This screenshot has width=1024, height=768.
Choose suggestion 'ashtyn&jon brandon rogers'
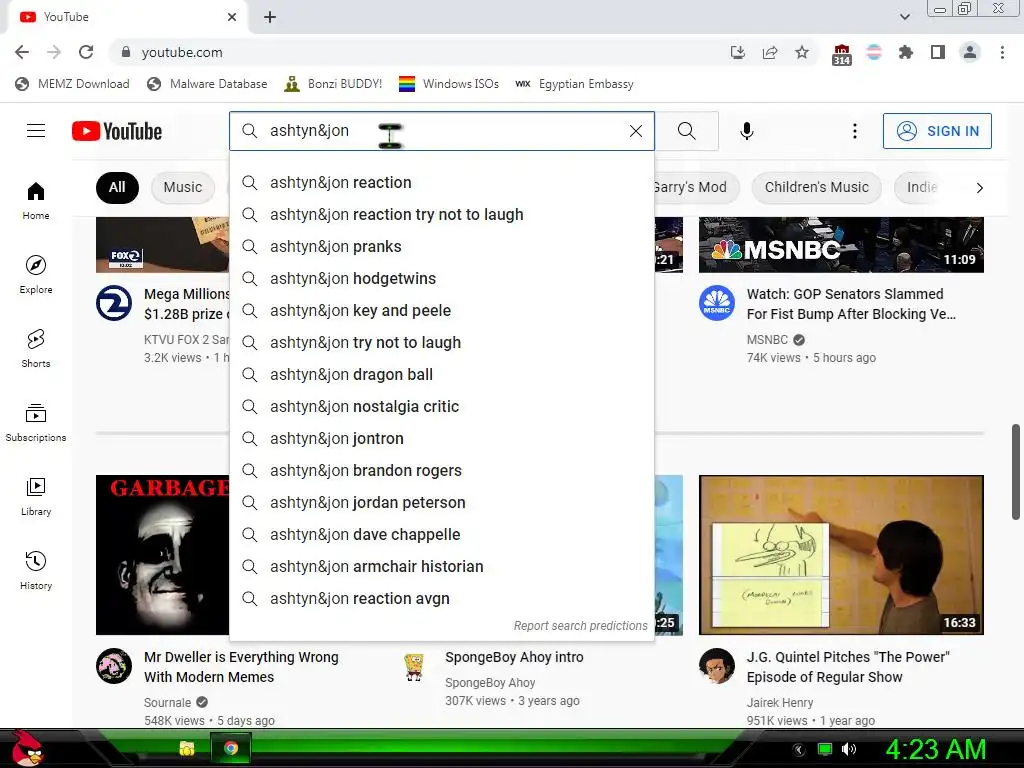pos(442,470)
